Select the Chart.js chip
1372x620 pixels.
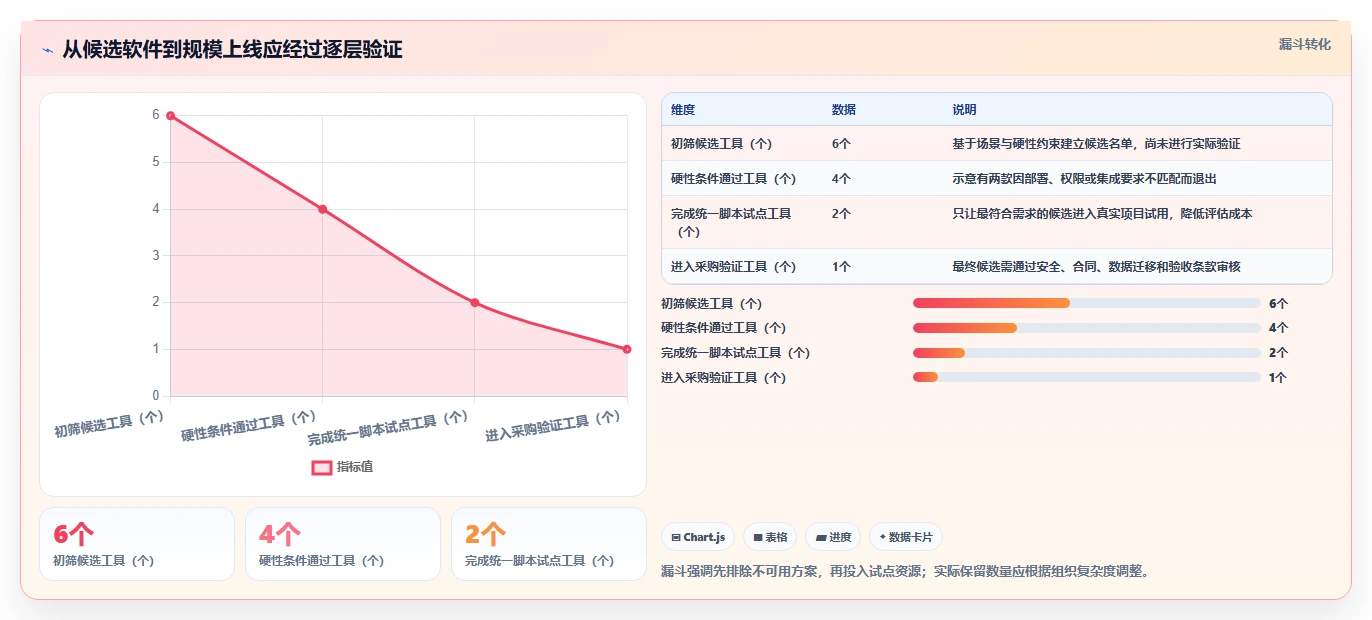click(698, 537)
